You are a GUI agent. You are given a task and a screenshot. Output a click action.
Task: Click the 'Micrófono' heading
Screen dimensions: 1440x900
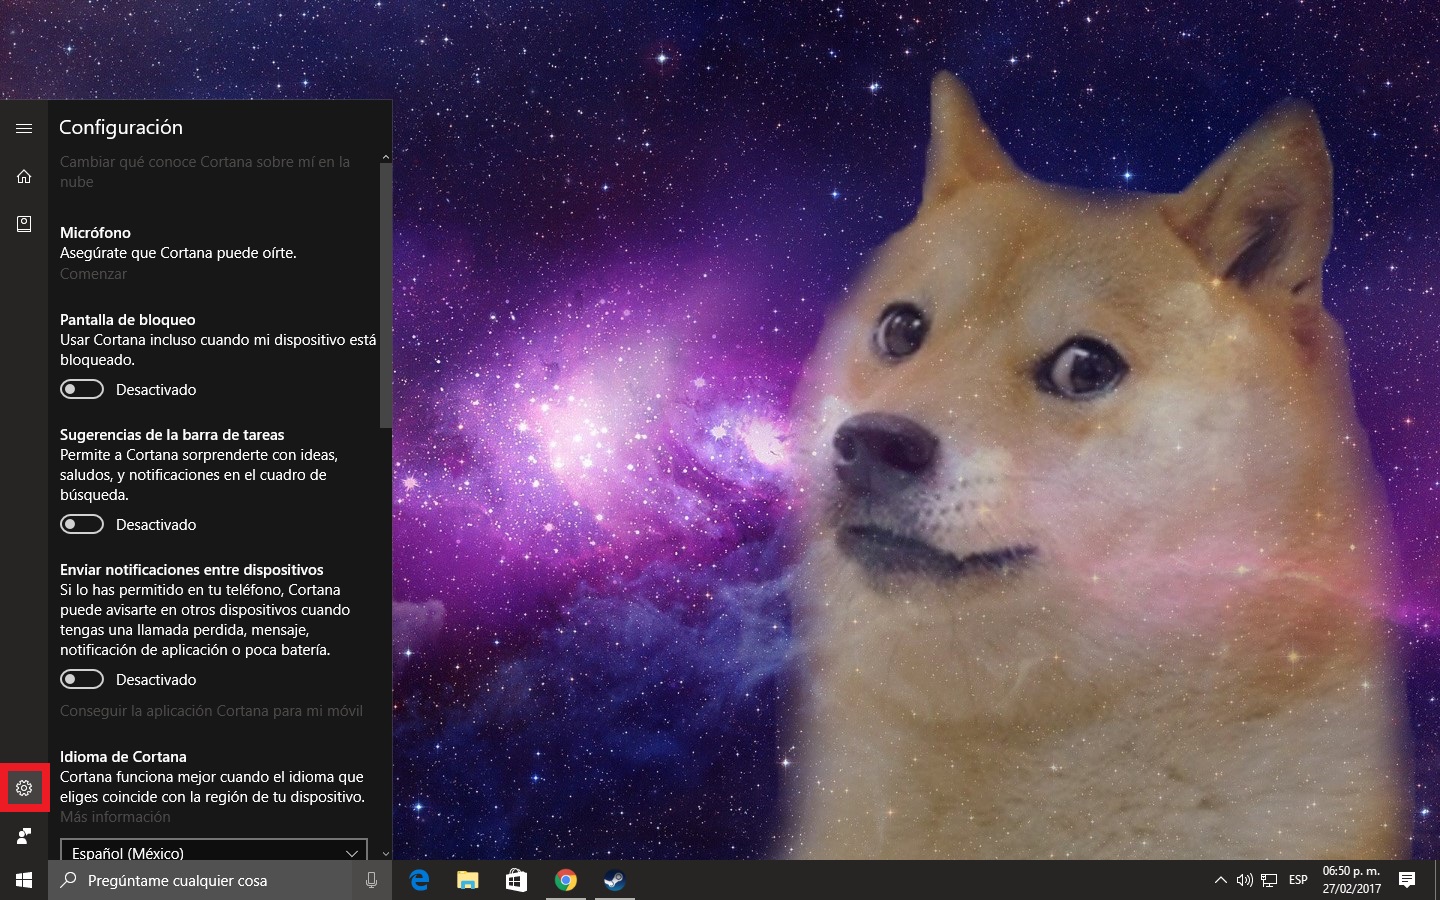click(95, 233)
